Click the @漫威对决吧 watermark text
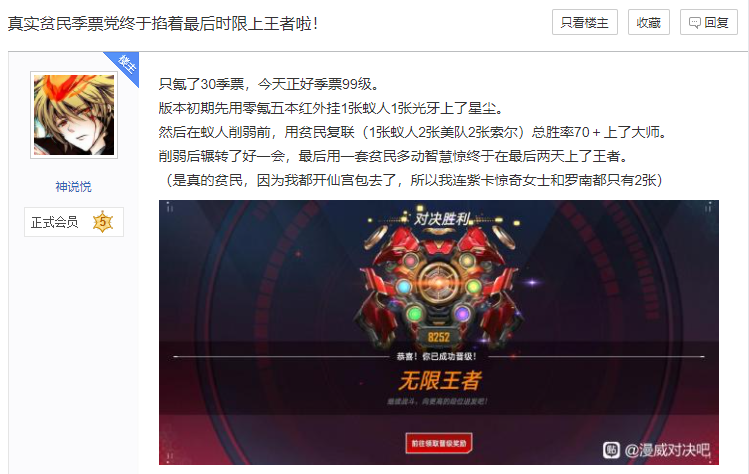749x474 pixels. [667, 450]
